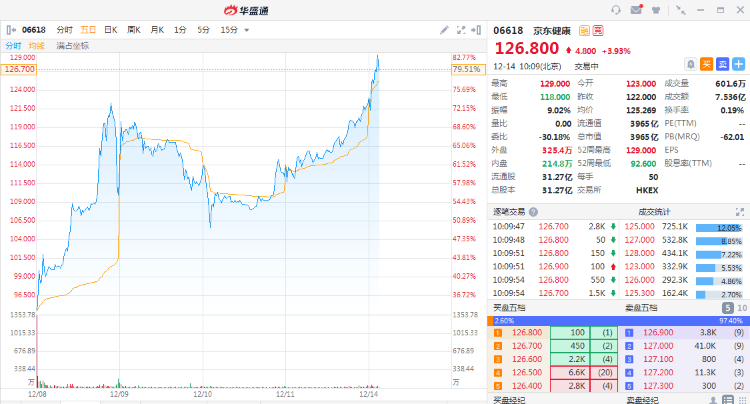The height and width of the screenshot is (404, 750).
Task: Click the 6.6K volume cell of bid 4
Action: (569, 372)
